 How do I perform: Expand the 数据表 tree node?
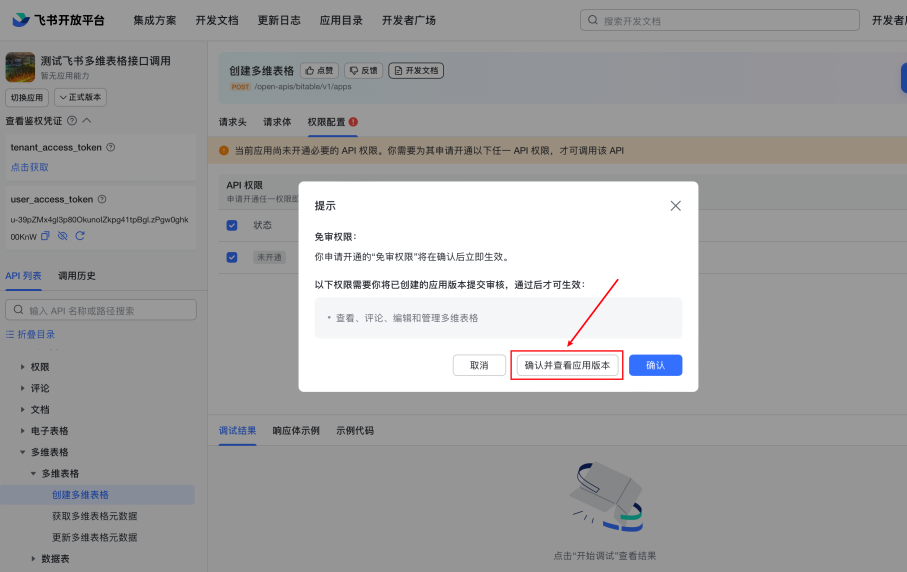pos(33,559)
